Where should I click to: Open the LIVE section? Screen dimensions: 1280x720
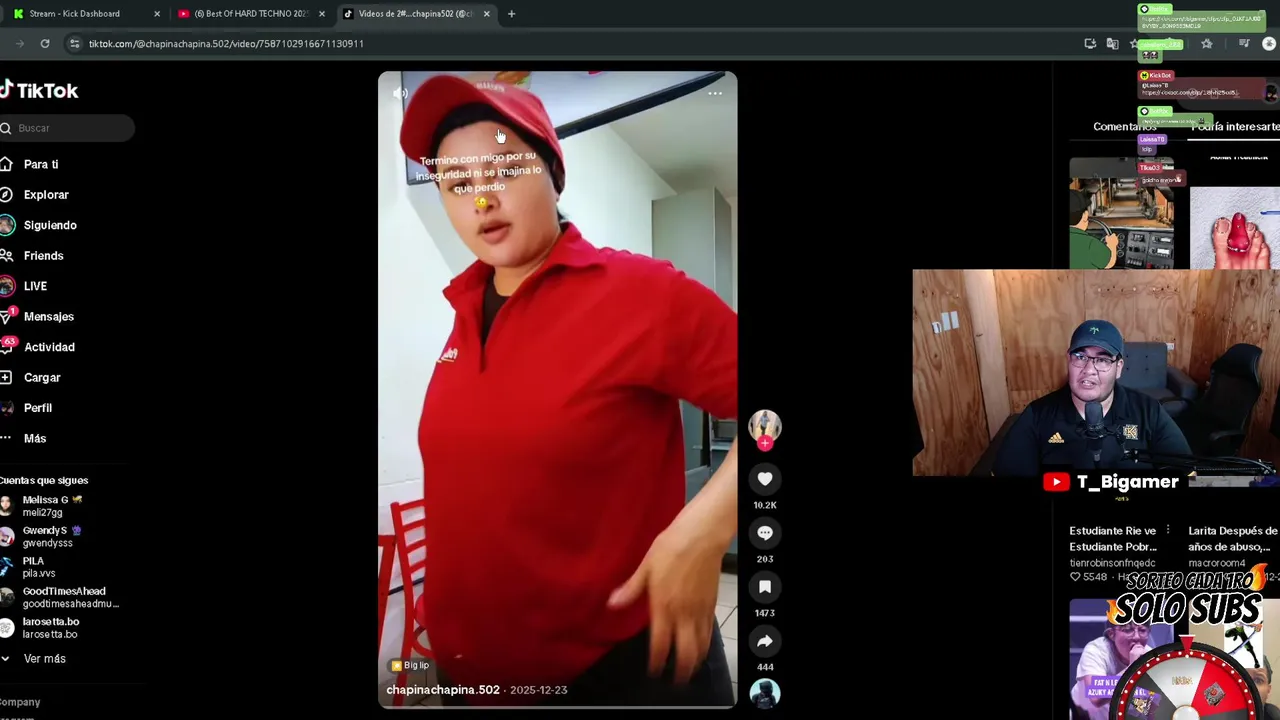(35, 286)
